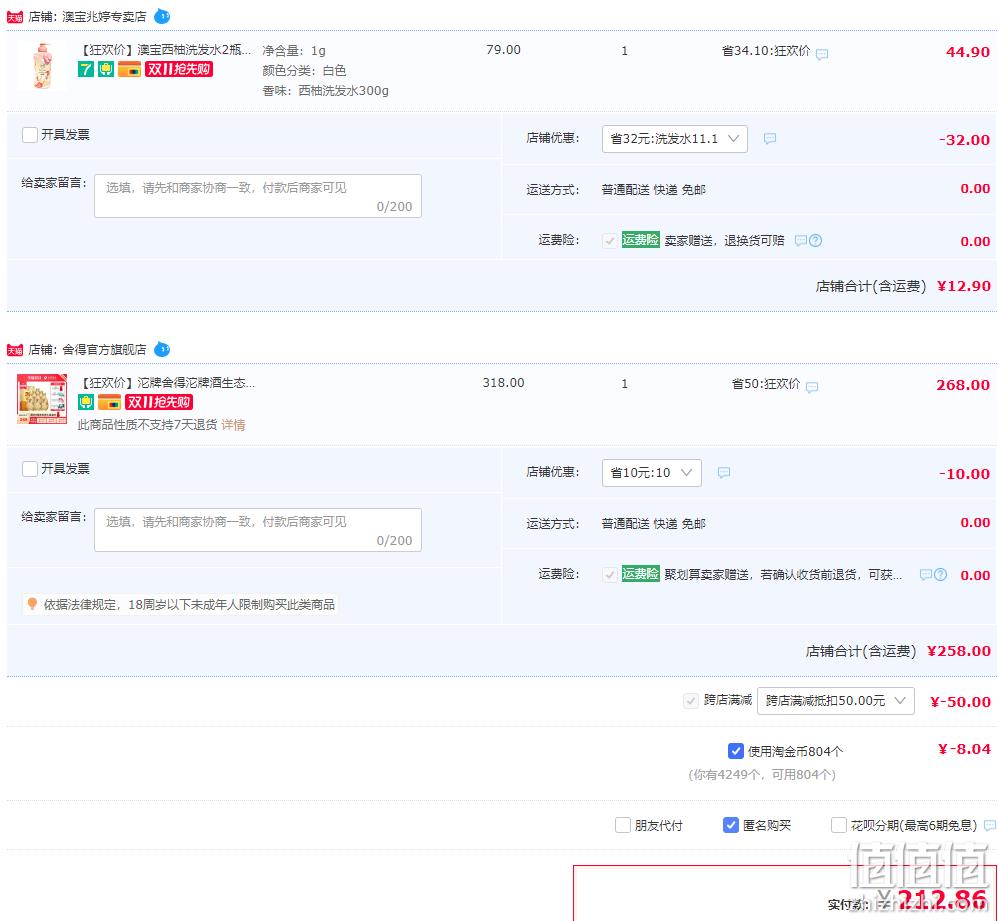Screen dimensions: 998x921
Task: Click help question icon after 退换货可赔
Action: (815, 241)
